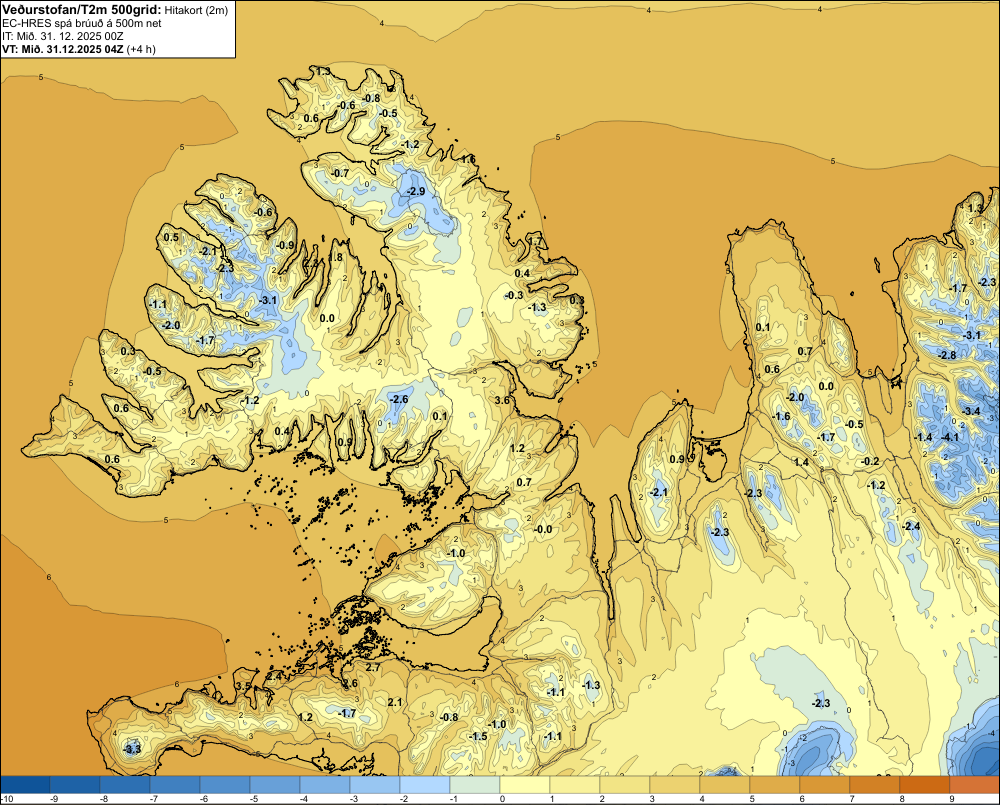Image resolution: width=1000 pixels, height=805 pixels.
Task: Click the '9' legend tick label
Action: [x=952, y=799]
